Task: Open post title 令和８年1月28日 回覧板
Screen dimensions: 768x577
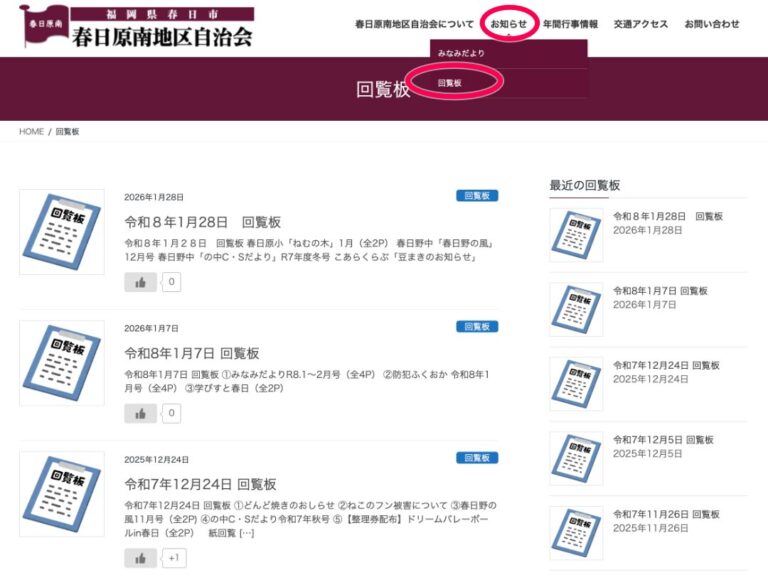Action: click(x=202, y=222)
